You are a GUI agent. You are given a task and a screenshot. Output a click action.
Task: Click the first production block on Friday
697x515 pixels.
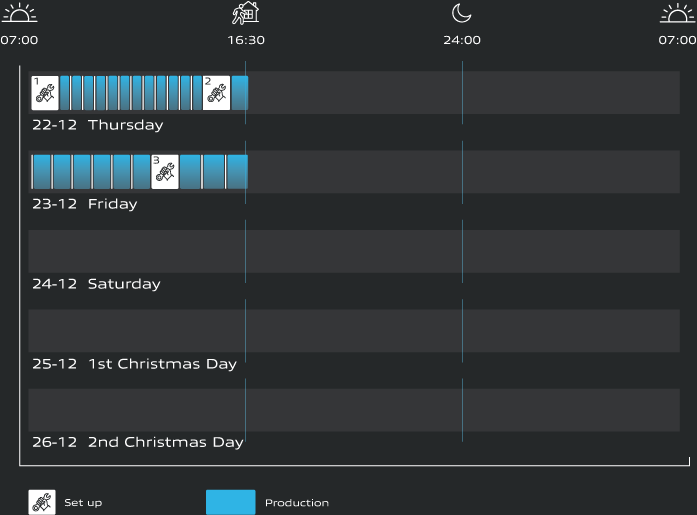41,172
